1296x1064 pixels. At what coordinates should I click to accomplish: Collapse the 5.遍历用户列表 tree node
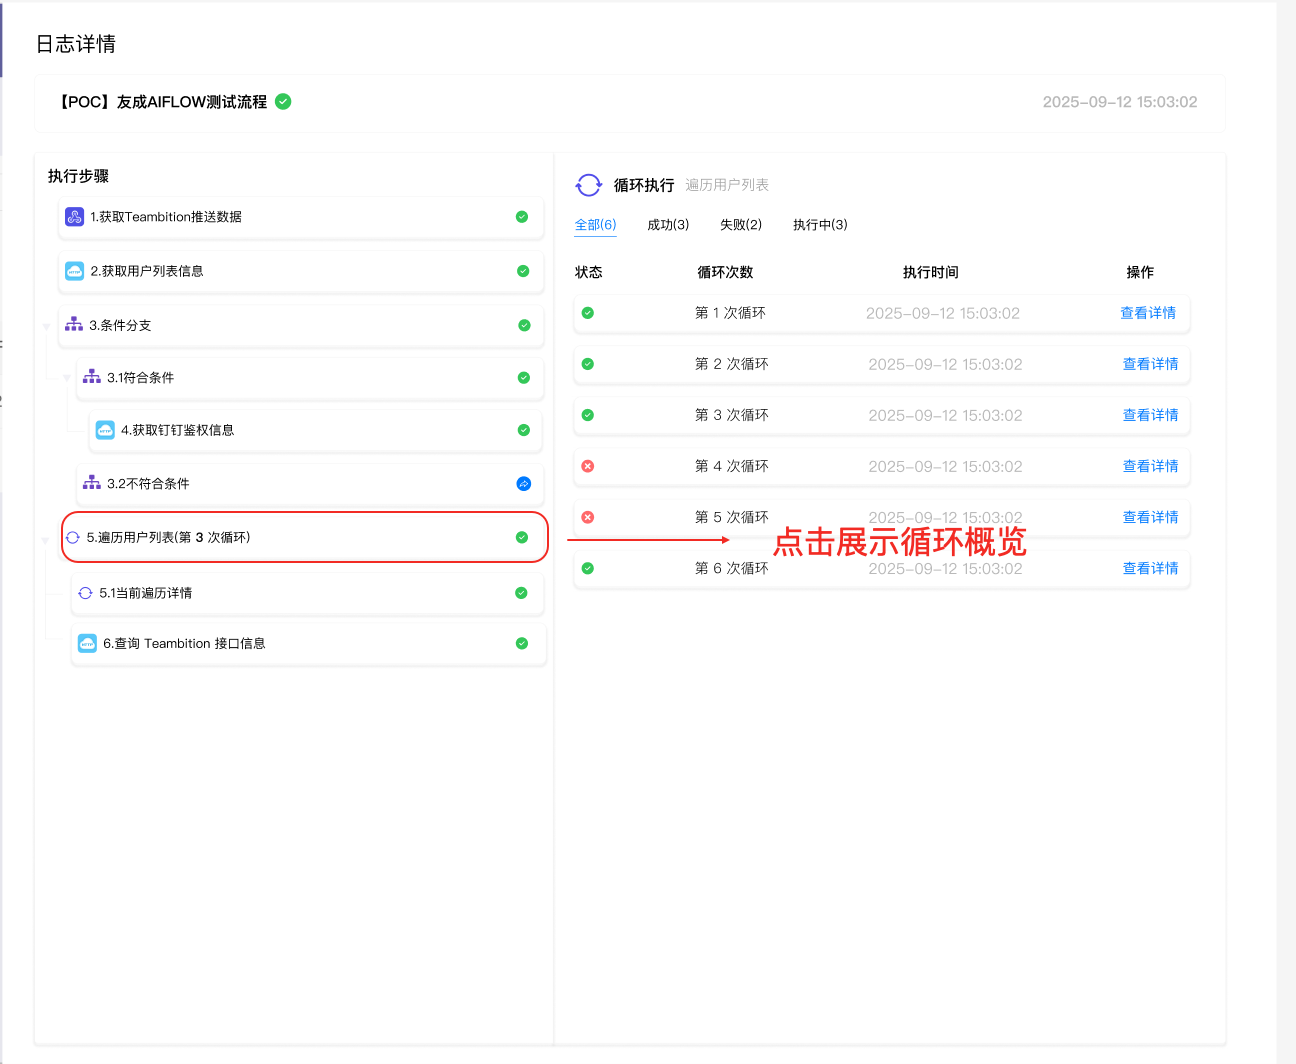pos(45,540)
